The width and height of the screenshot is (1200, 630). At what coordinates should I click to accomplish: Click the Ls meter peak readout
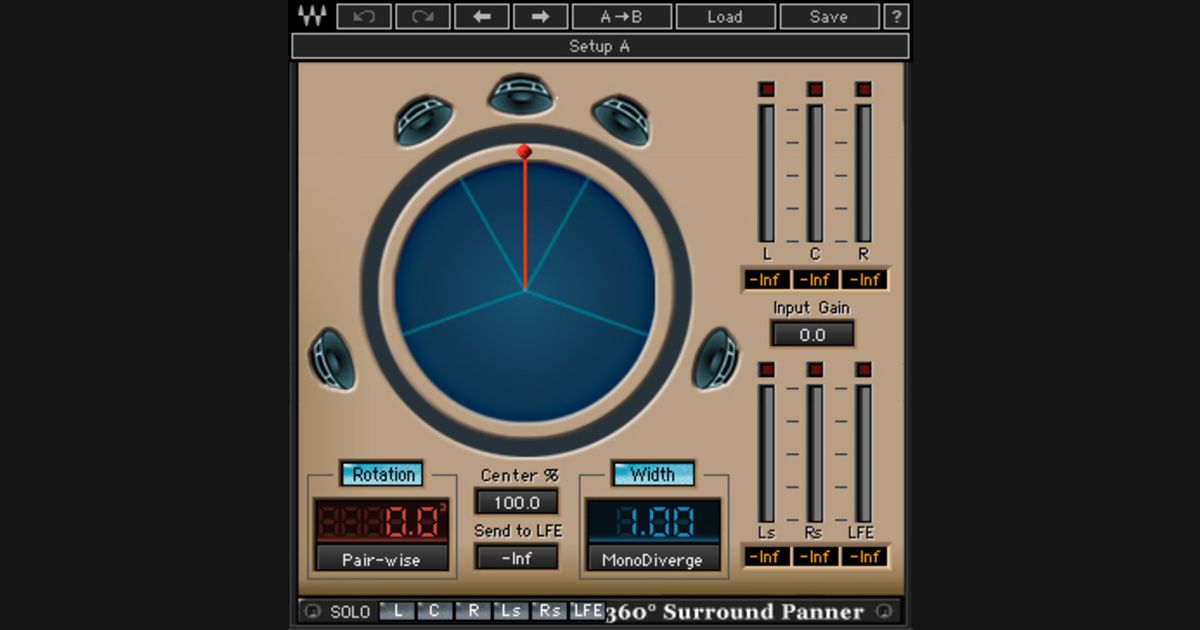pyautogui.click(x=767, y=557)
